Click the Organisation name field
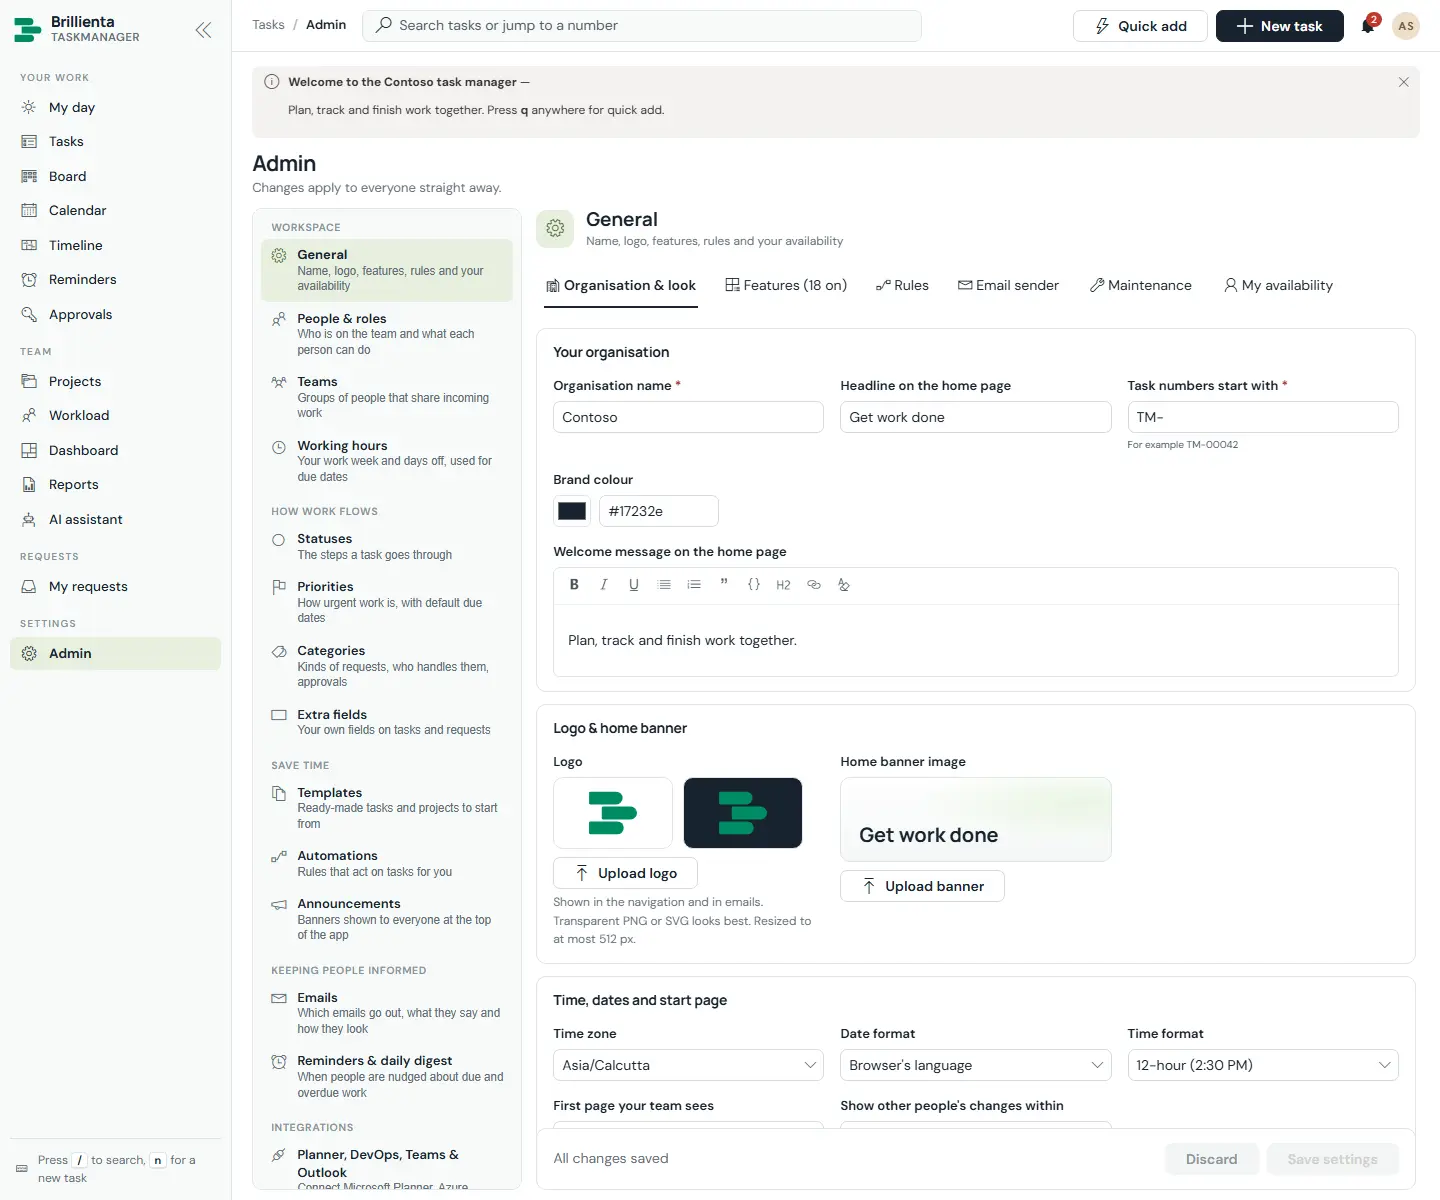This screenshot has height=1200, width=1440. coord(688,417)
